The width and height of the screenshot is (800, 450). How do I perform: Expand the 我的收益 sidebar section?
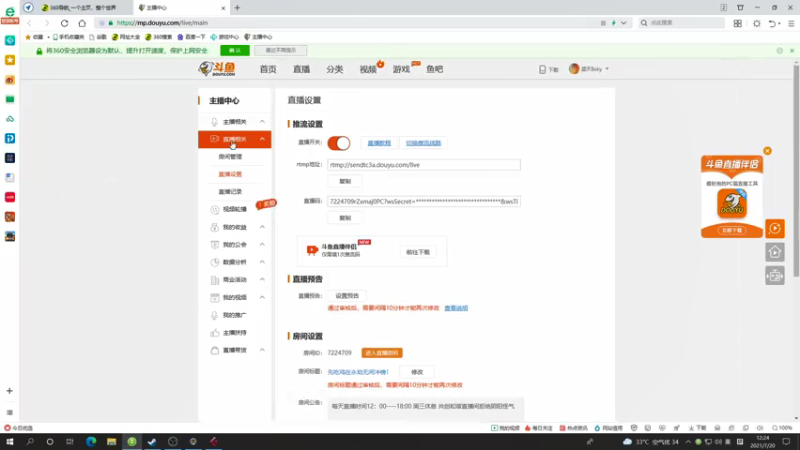point(262,227)
